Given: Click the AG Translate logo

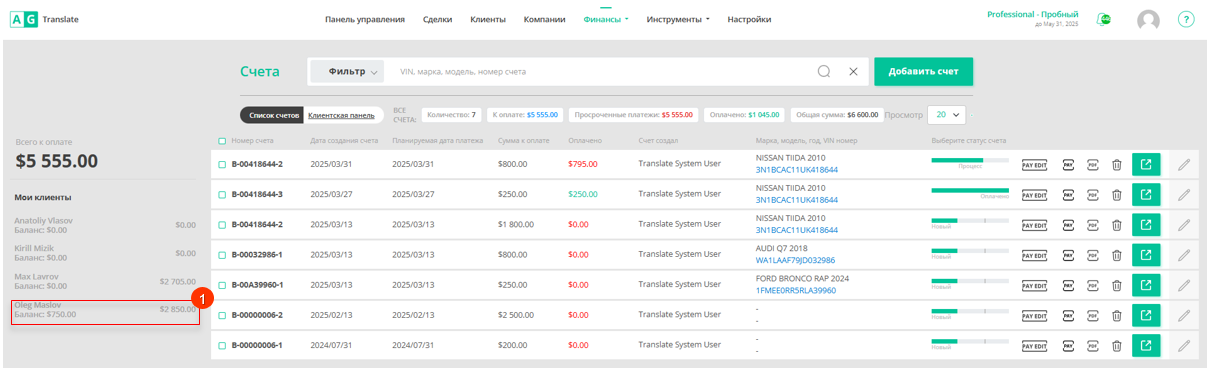Looking at the screenshot, I should tap(45, 19).
